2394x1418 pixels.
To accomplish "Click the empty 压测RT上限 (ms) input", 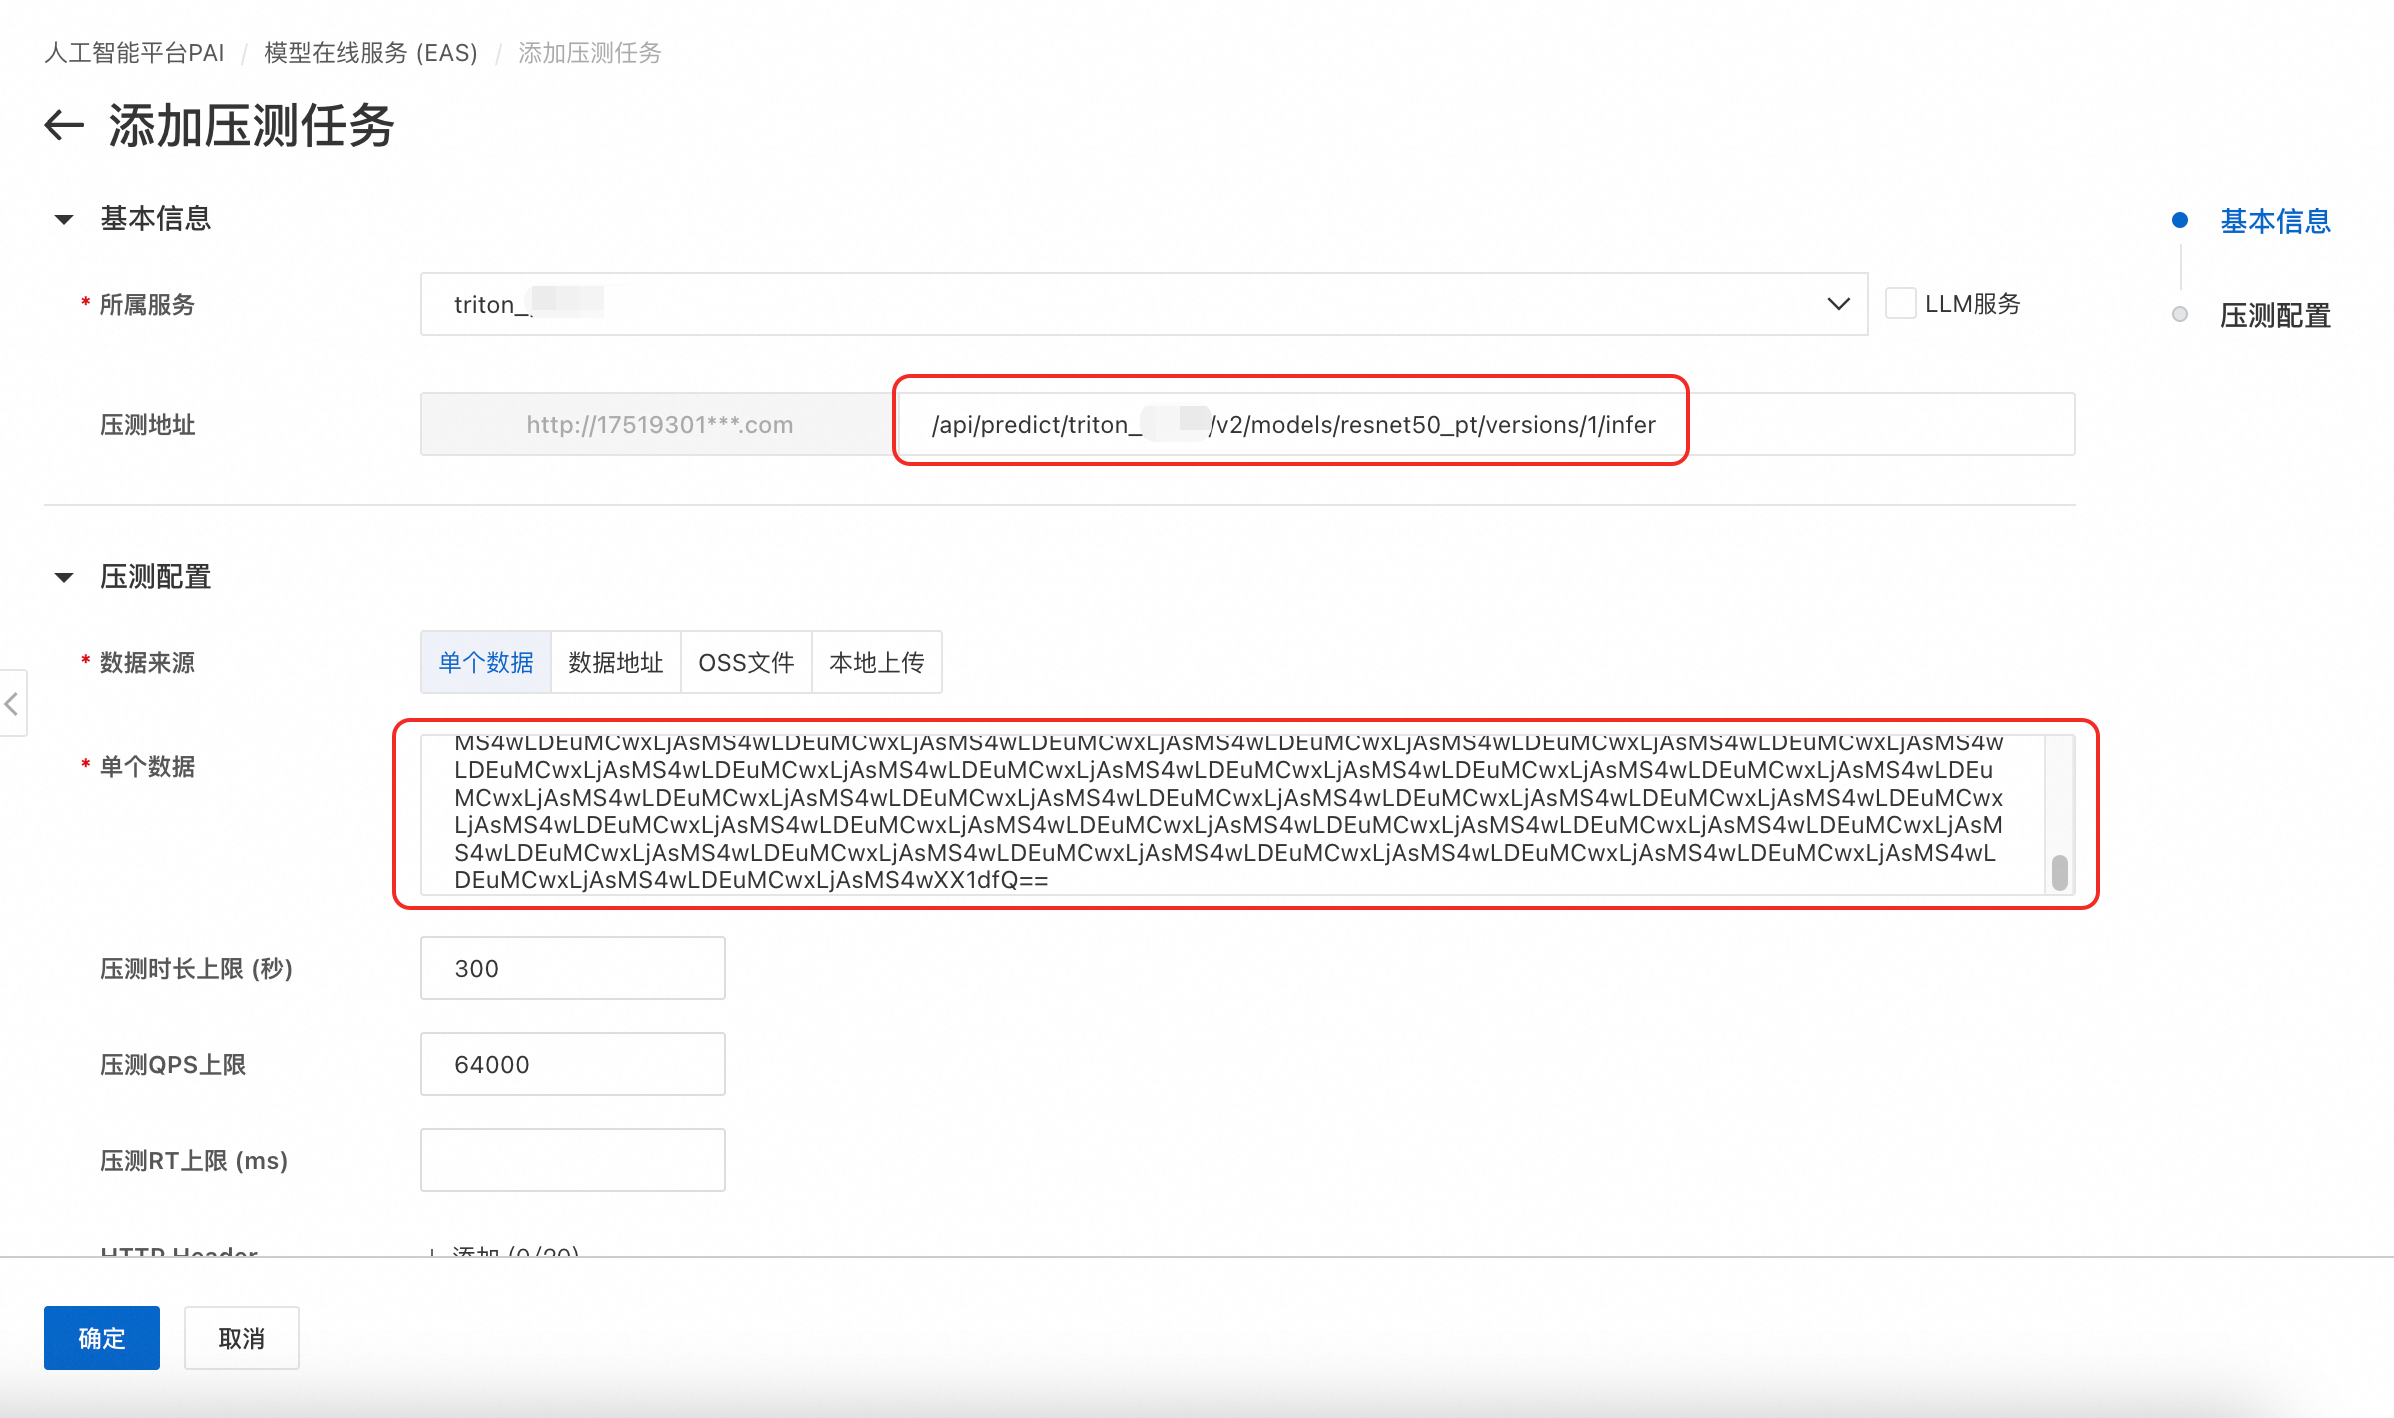I will click(572, 1160).
